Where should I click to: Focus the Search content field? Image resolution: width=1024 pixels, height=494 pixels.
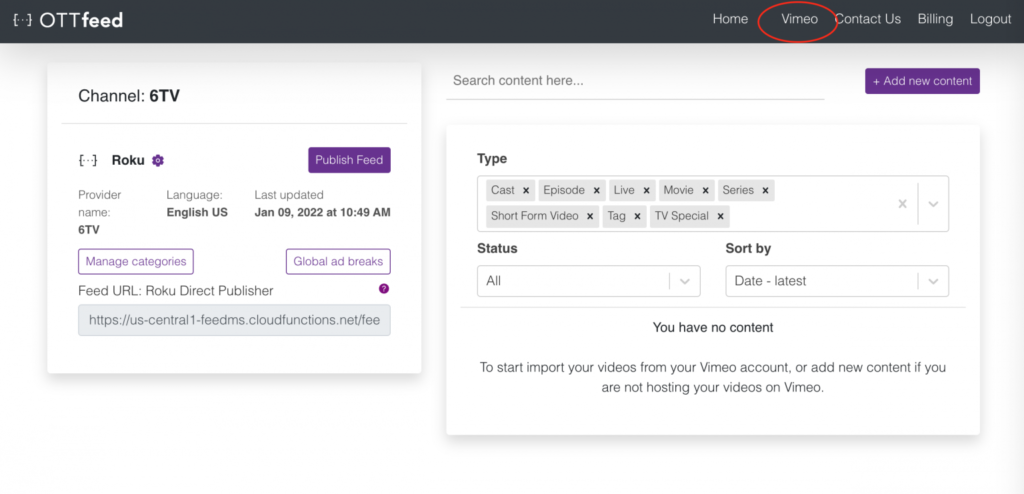click(x=635, y=80)
